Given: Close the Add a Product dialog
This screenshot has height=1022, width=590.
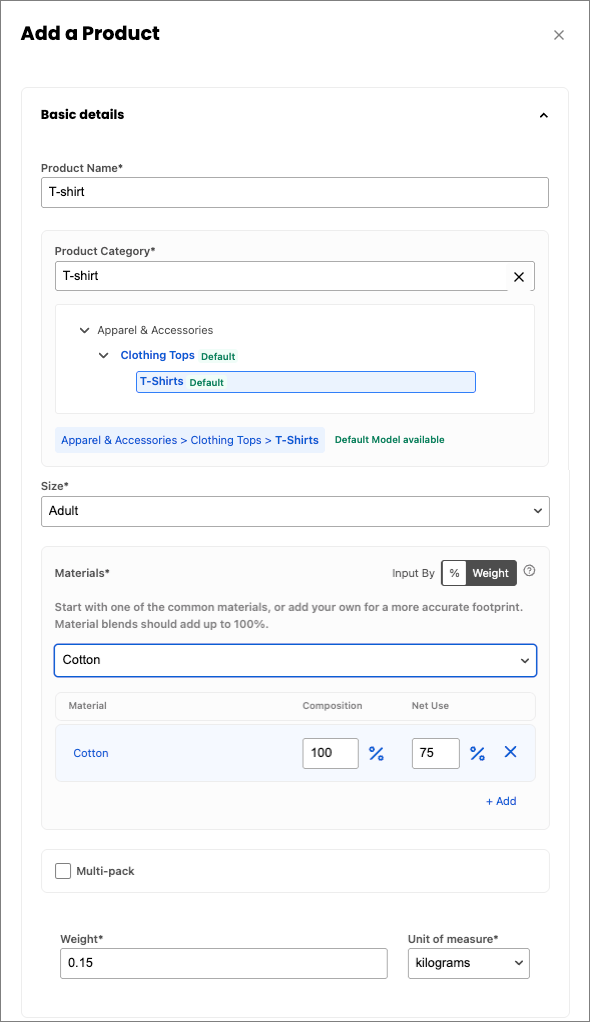Looking at the screenshot, I should pos(559,35).
